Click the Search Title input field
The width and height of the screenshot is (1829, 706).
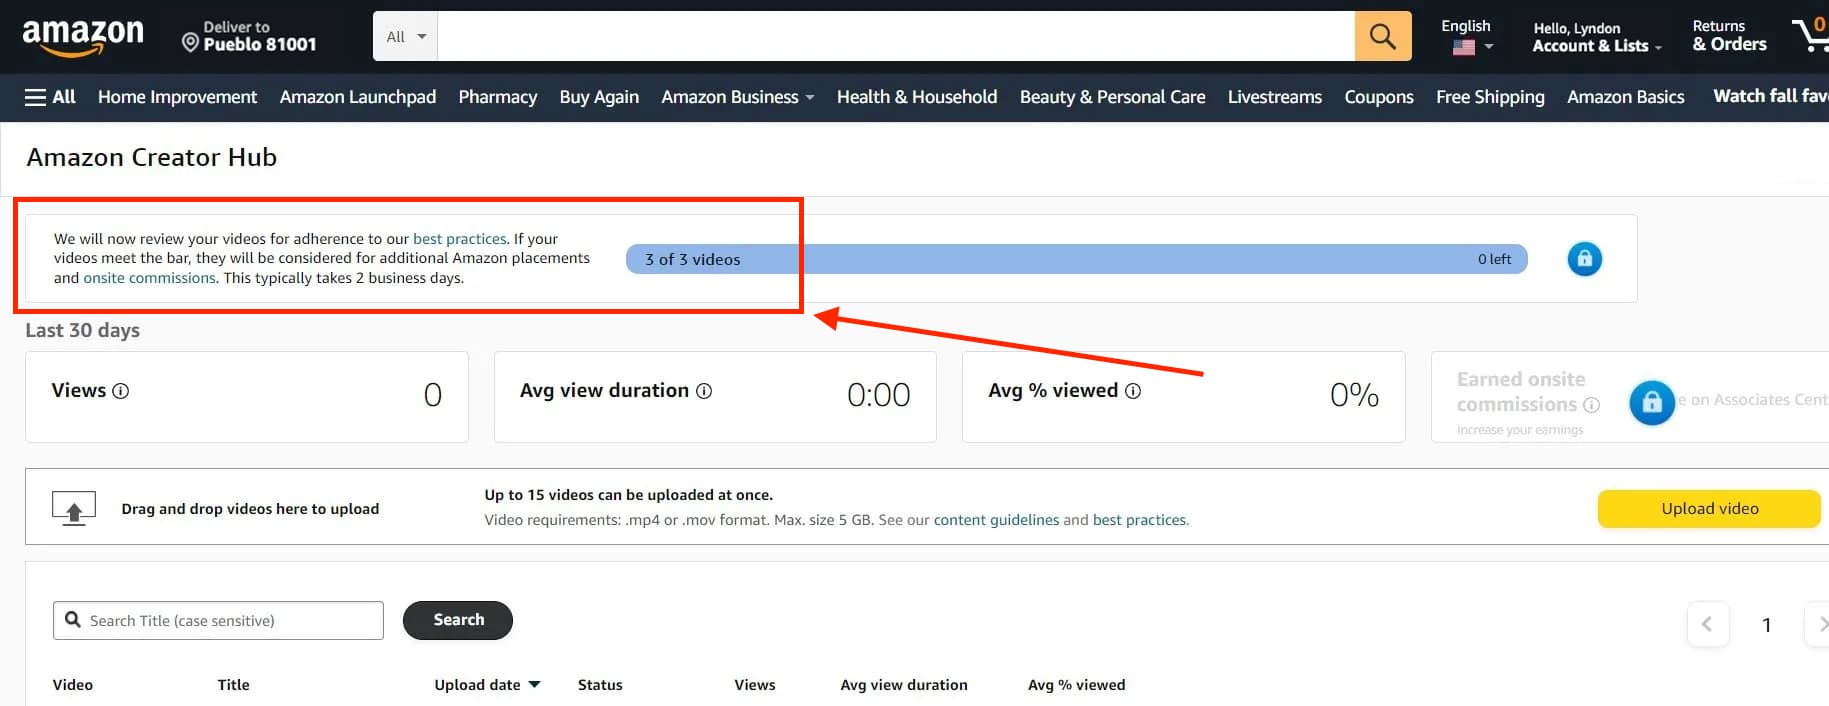(x=218, y=620)
